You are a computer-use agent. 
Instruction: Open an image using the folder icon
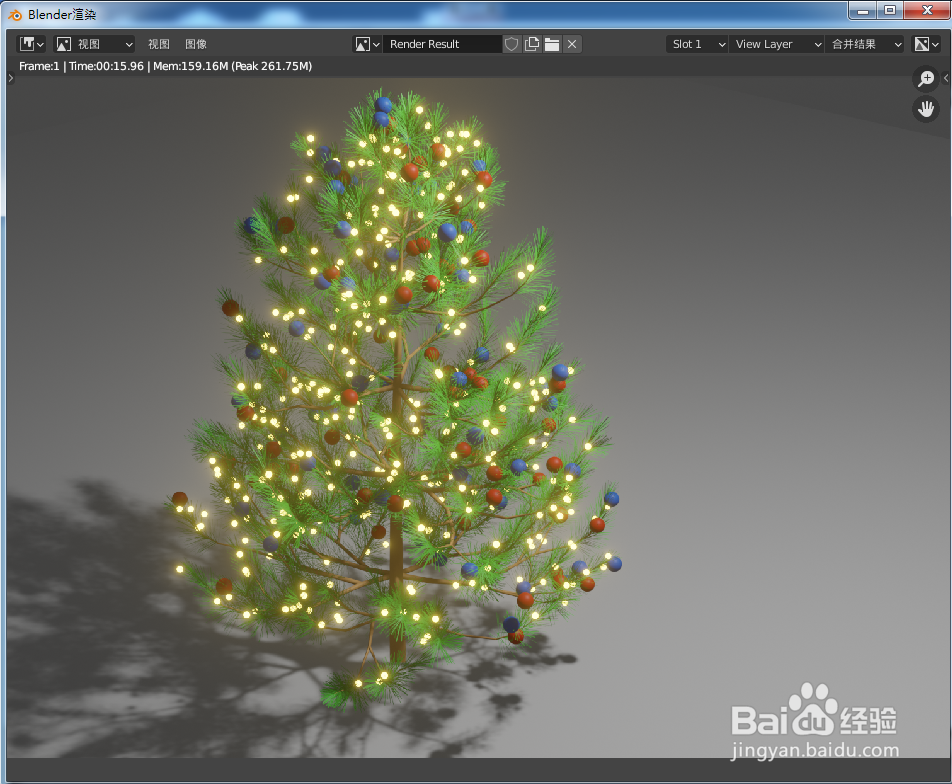[551, 43]
